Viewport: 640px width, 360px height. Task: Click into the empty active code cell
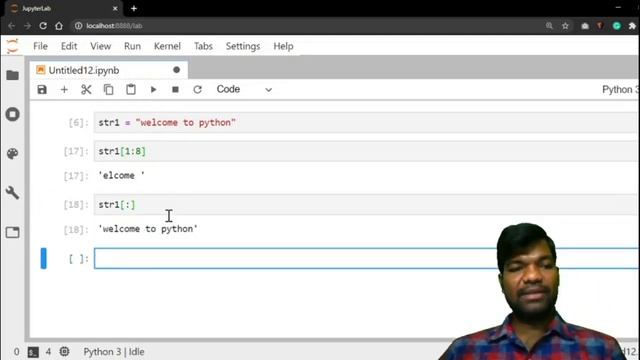pyautogui.click(x=366, y=258)
